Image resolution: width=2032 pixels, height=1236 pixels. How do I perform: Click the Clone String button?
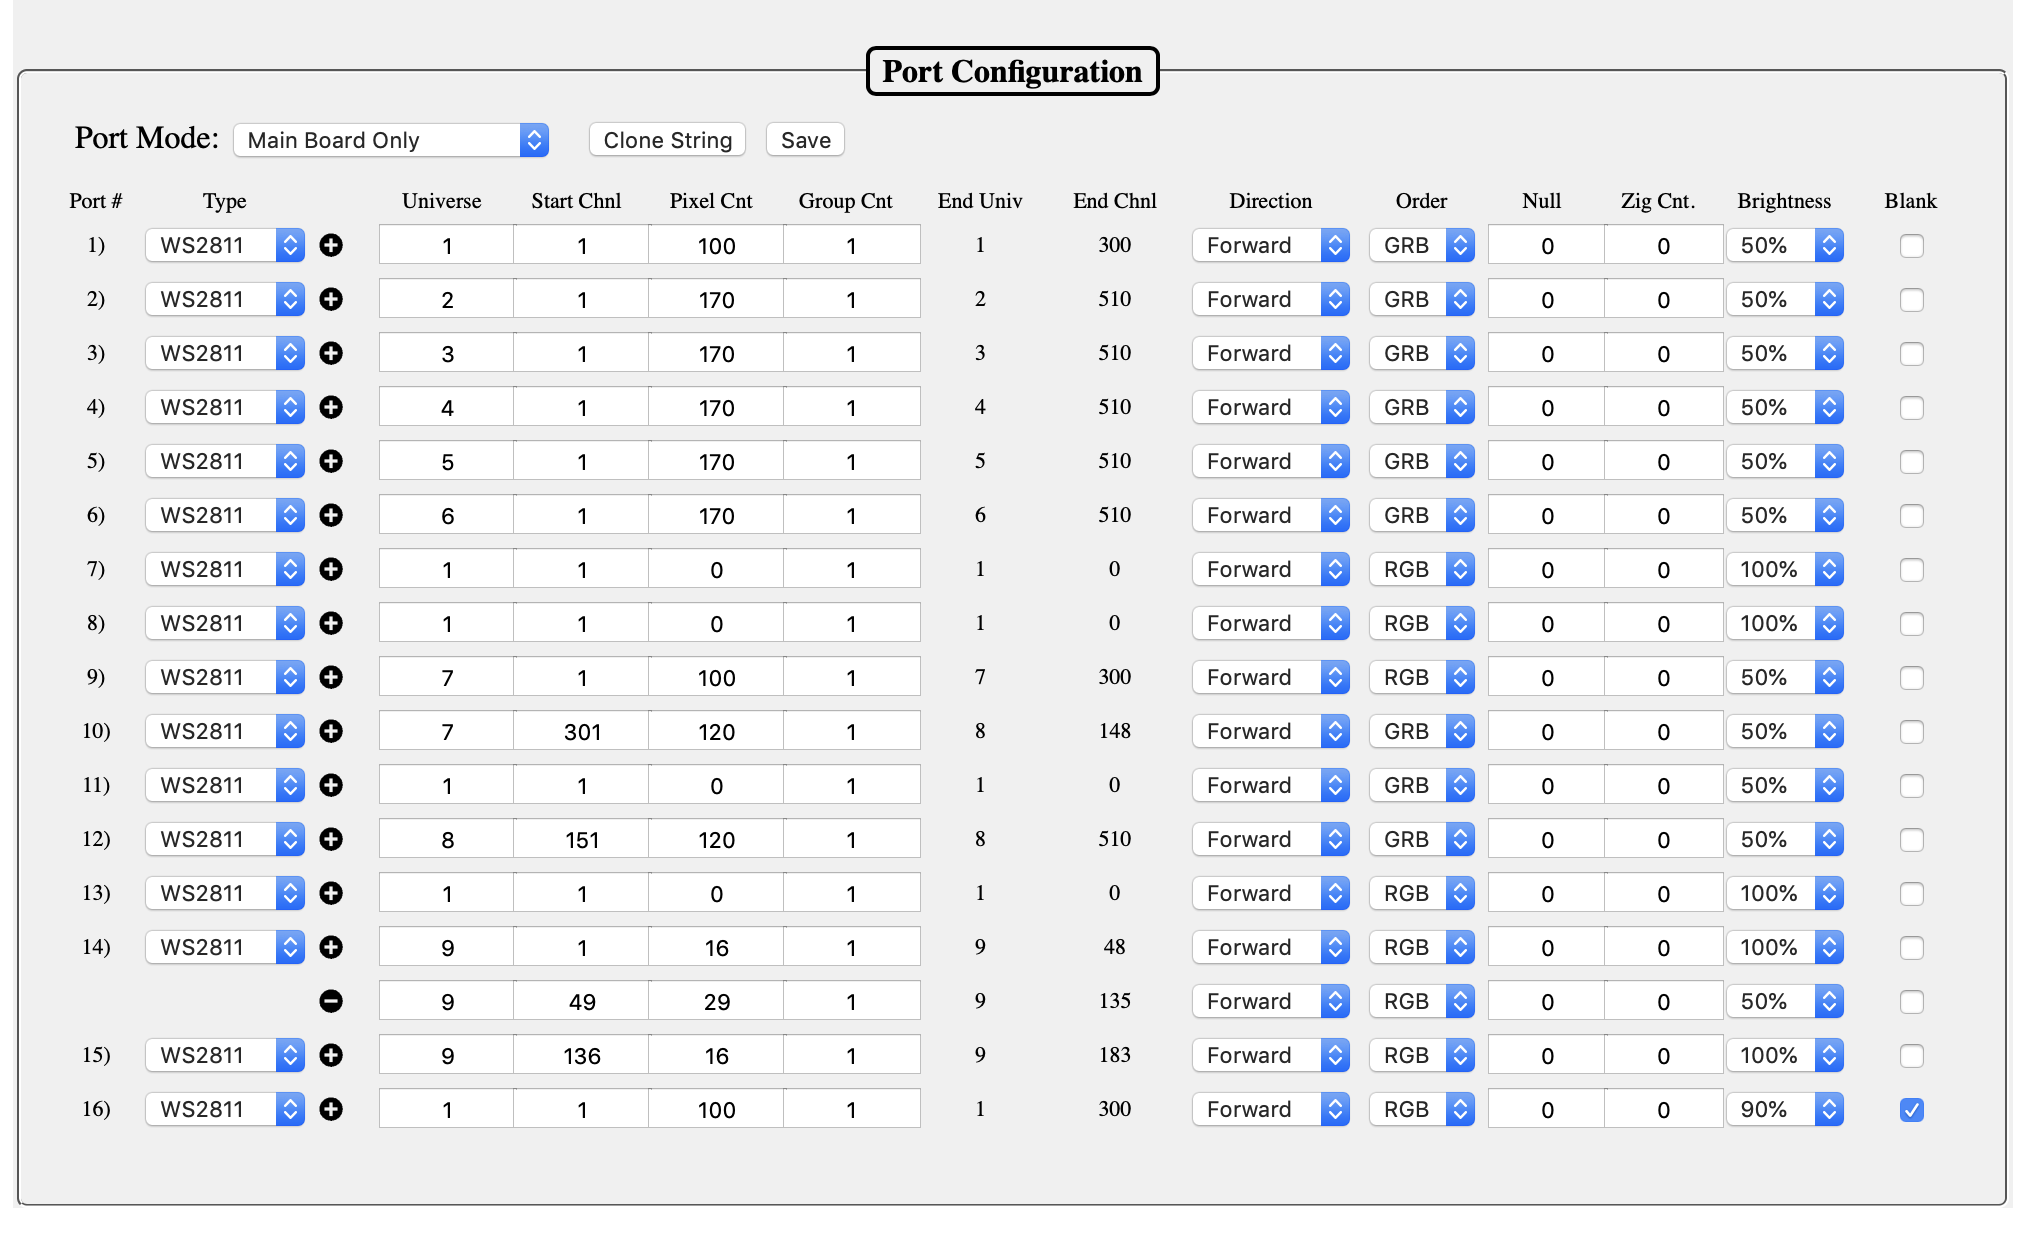coord(666,139)
